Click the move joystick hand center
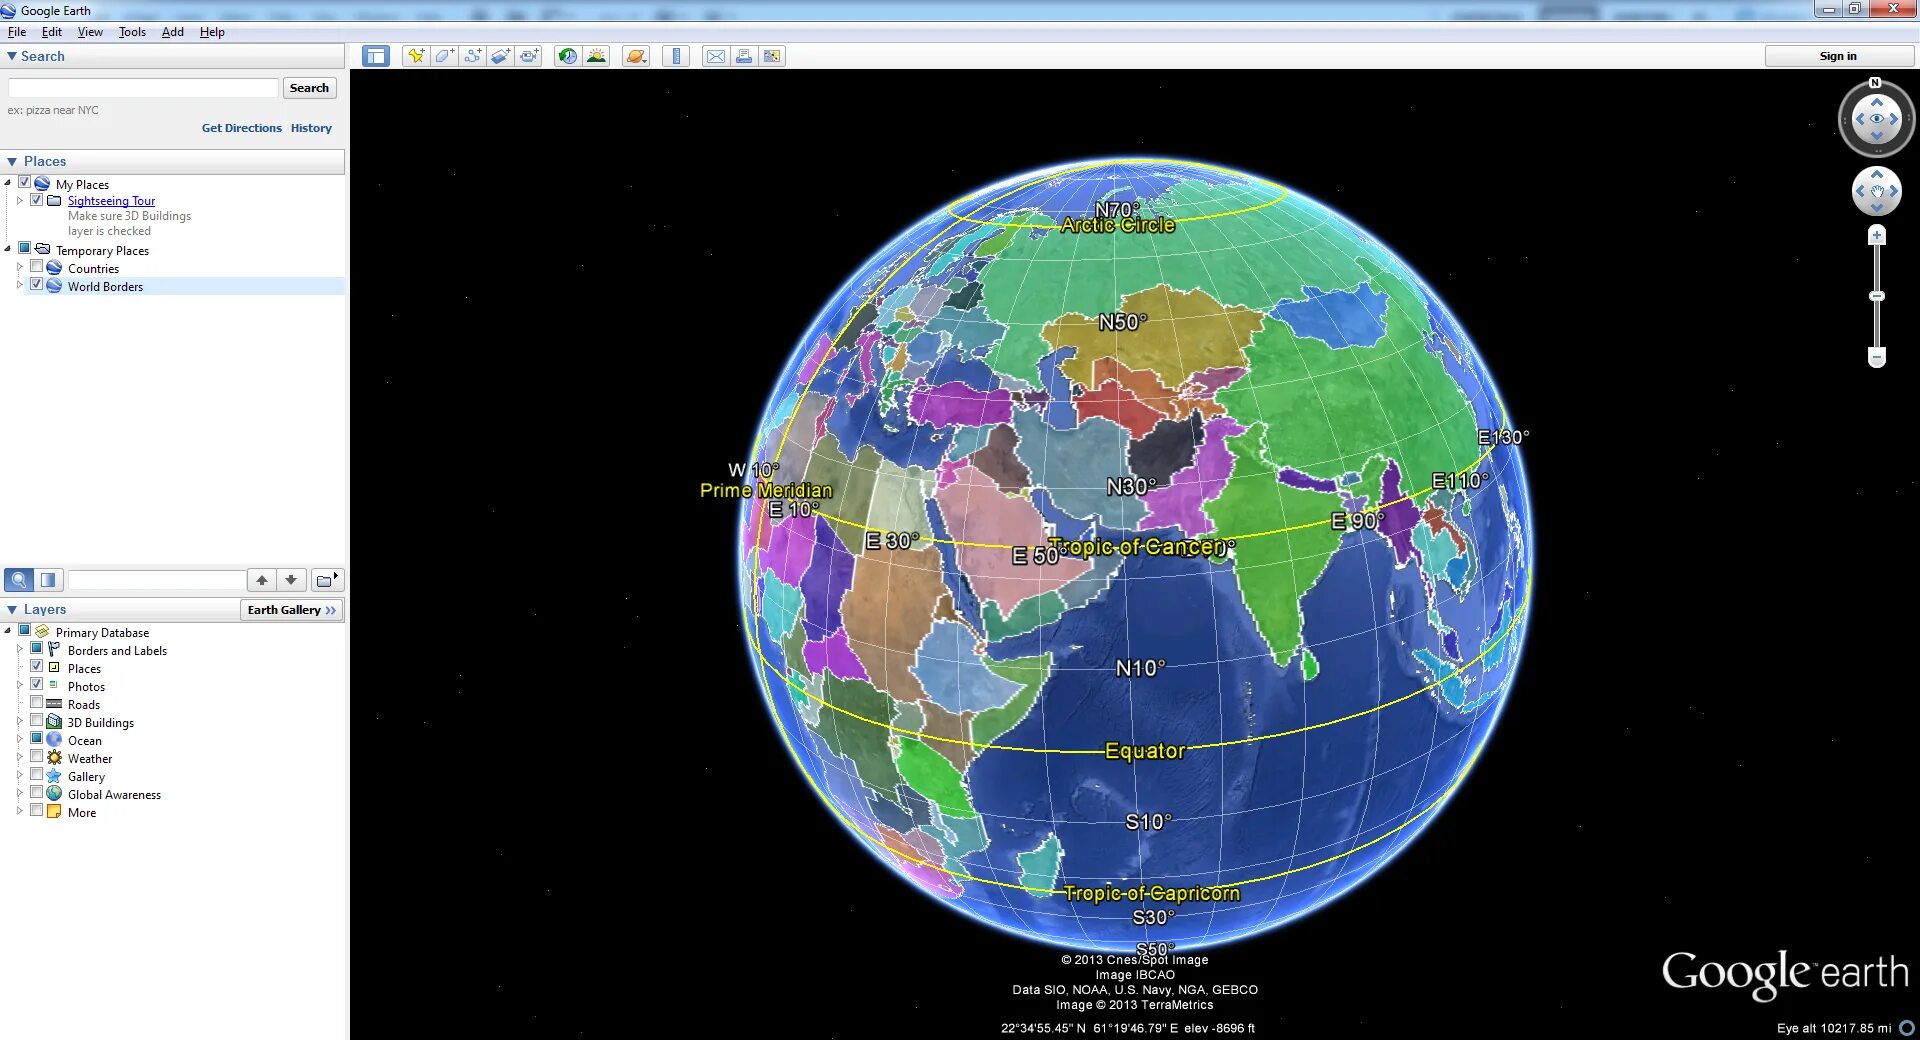 click(x=1877, y=191)
